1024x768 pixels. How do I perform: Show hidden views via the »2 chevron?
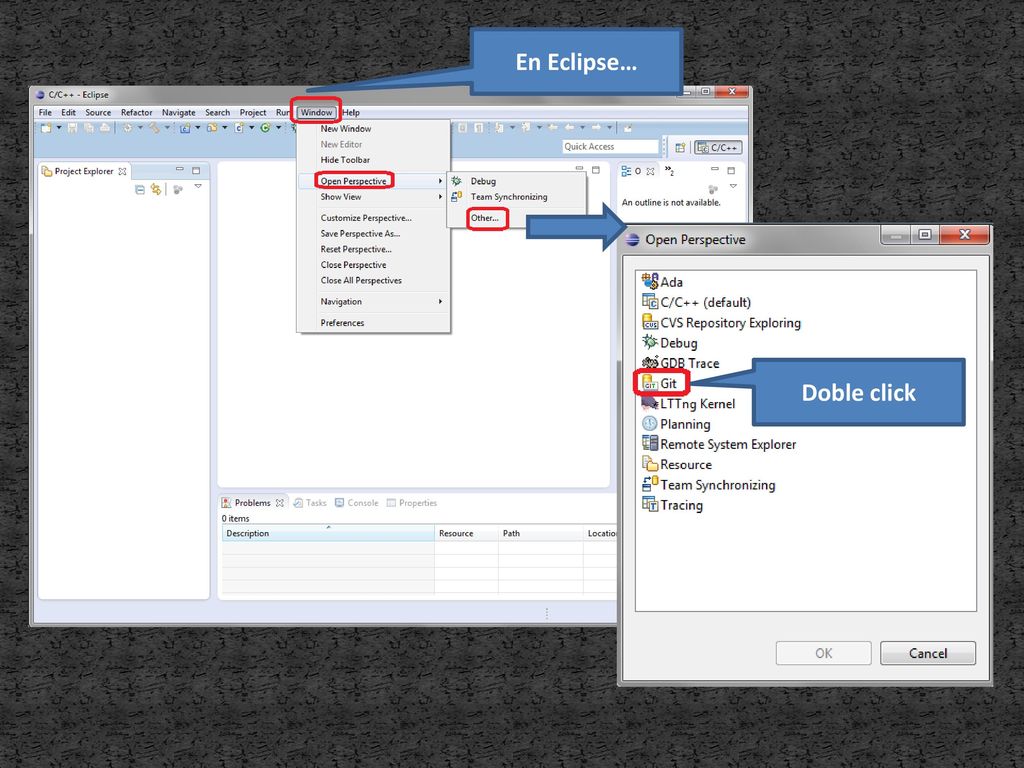[x=669, y=170]
